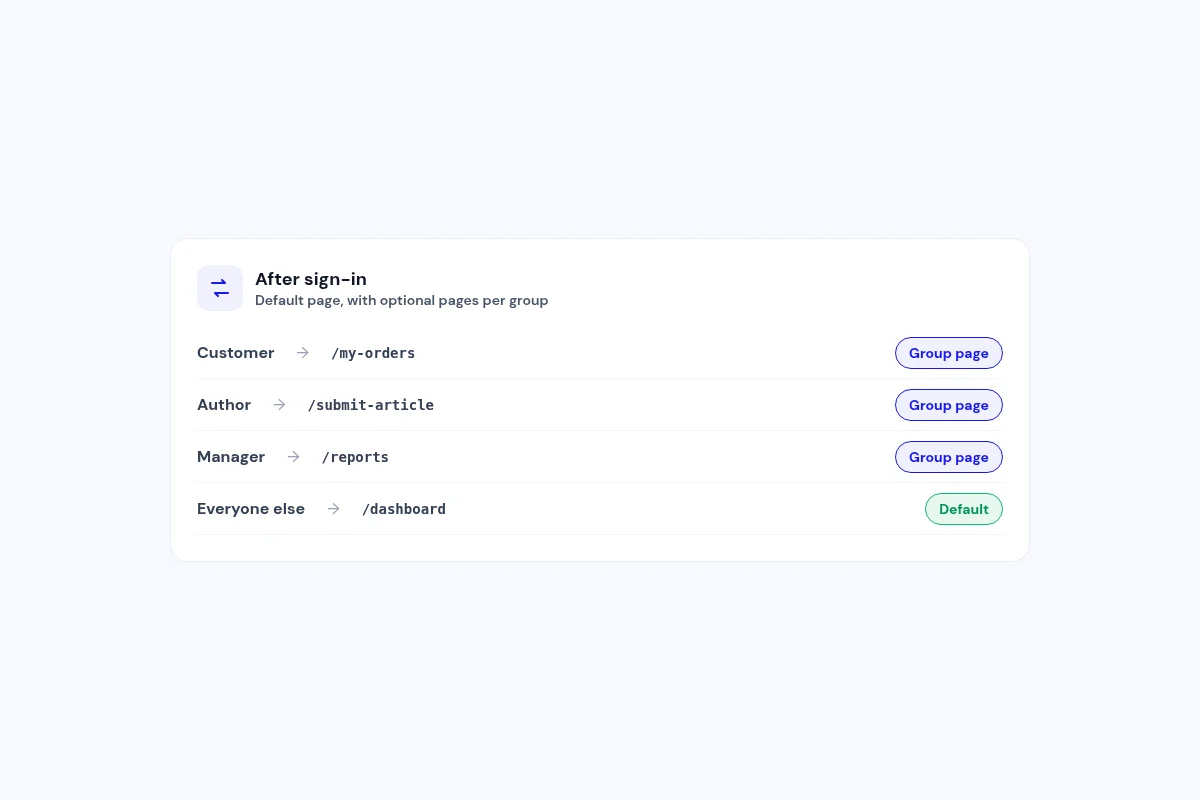Screen dimensions: 1200x800
Task: Open the /submit-article path
Action: 371,405
